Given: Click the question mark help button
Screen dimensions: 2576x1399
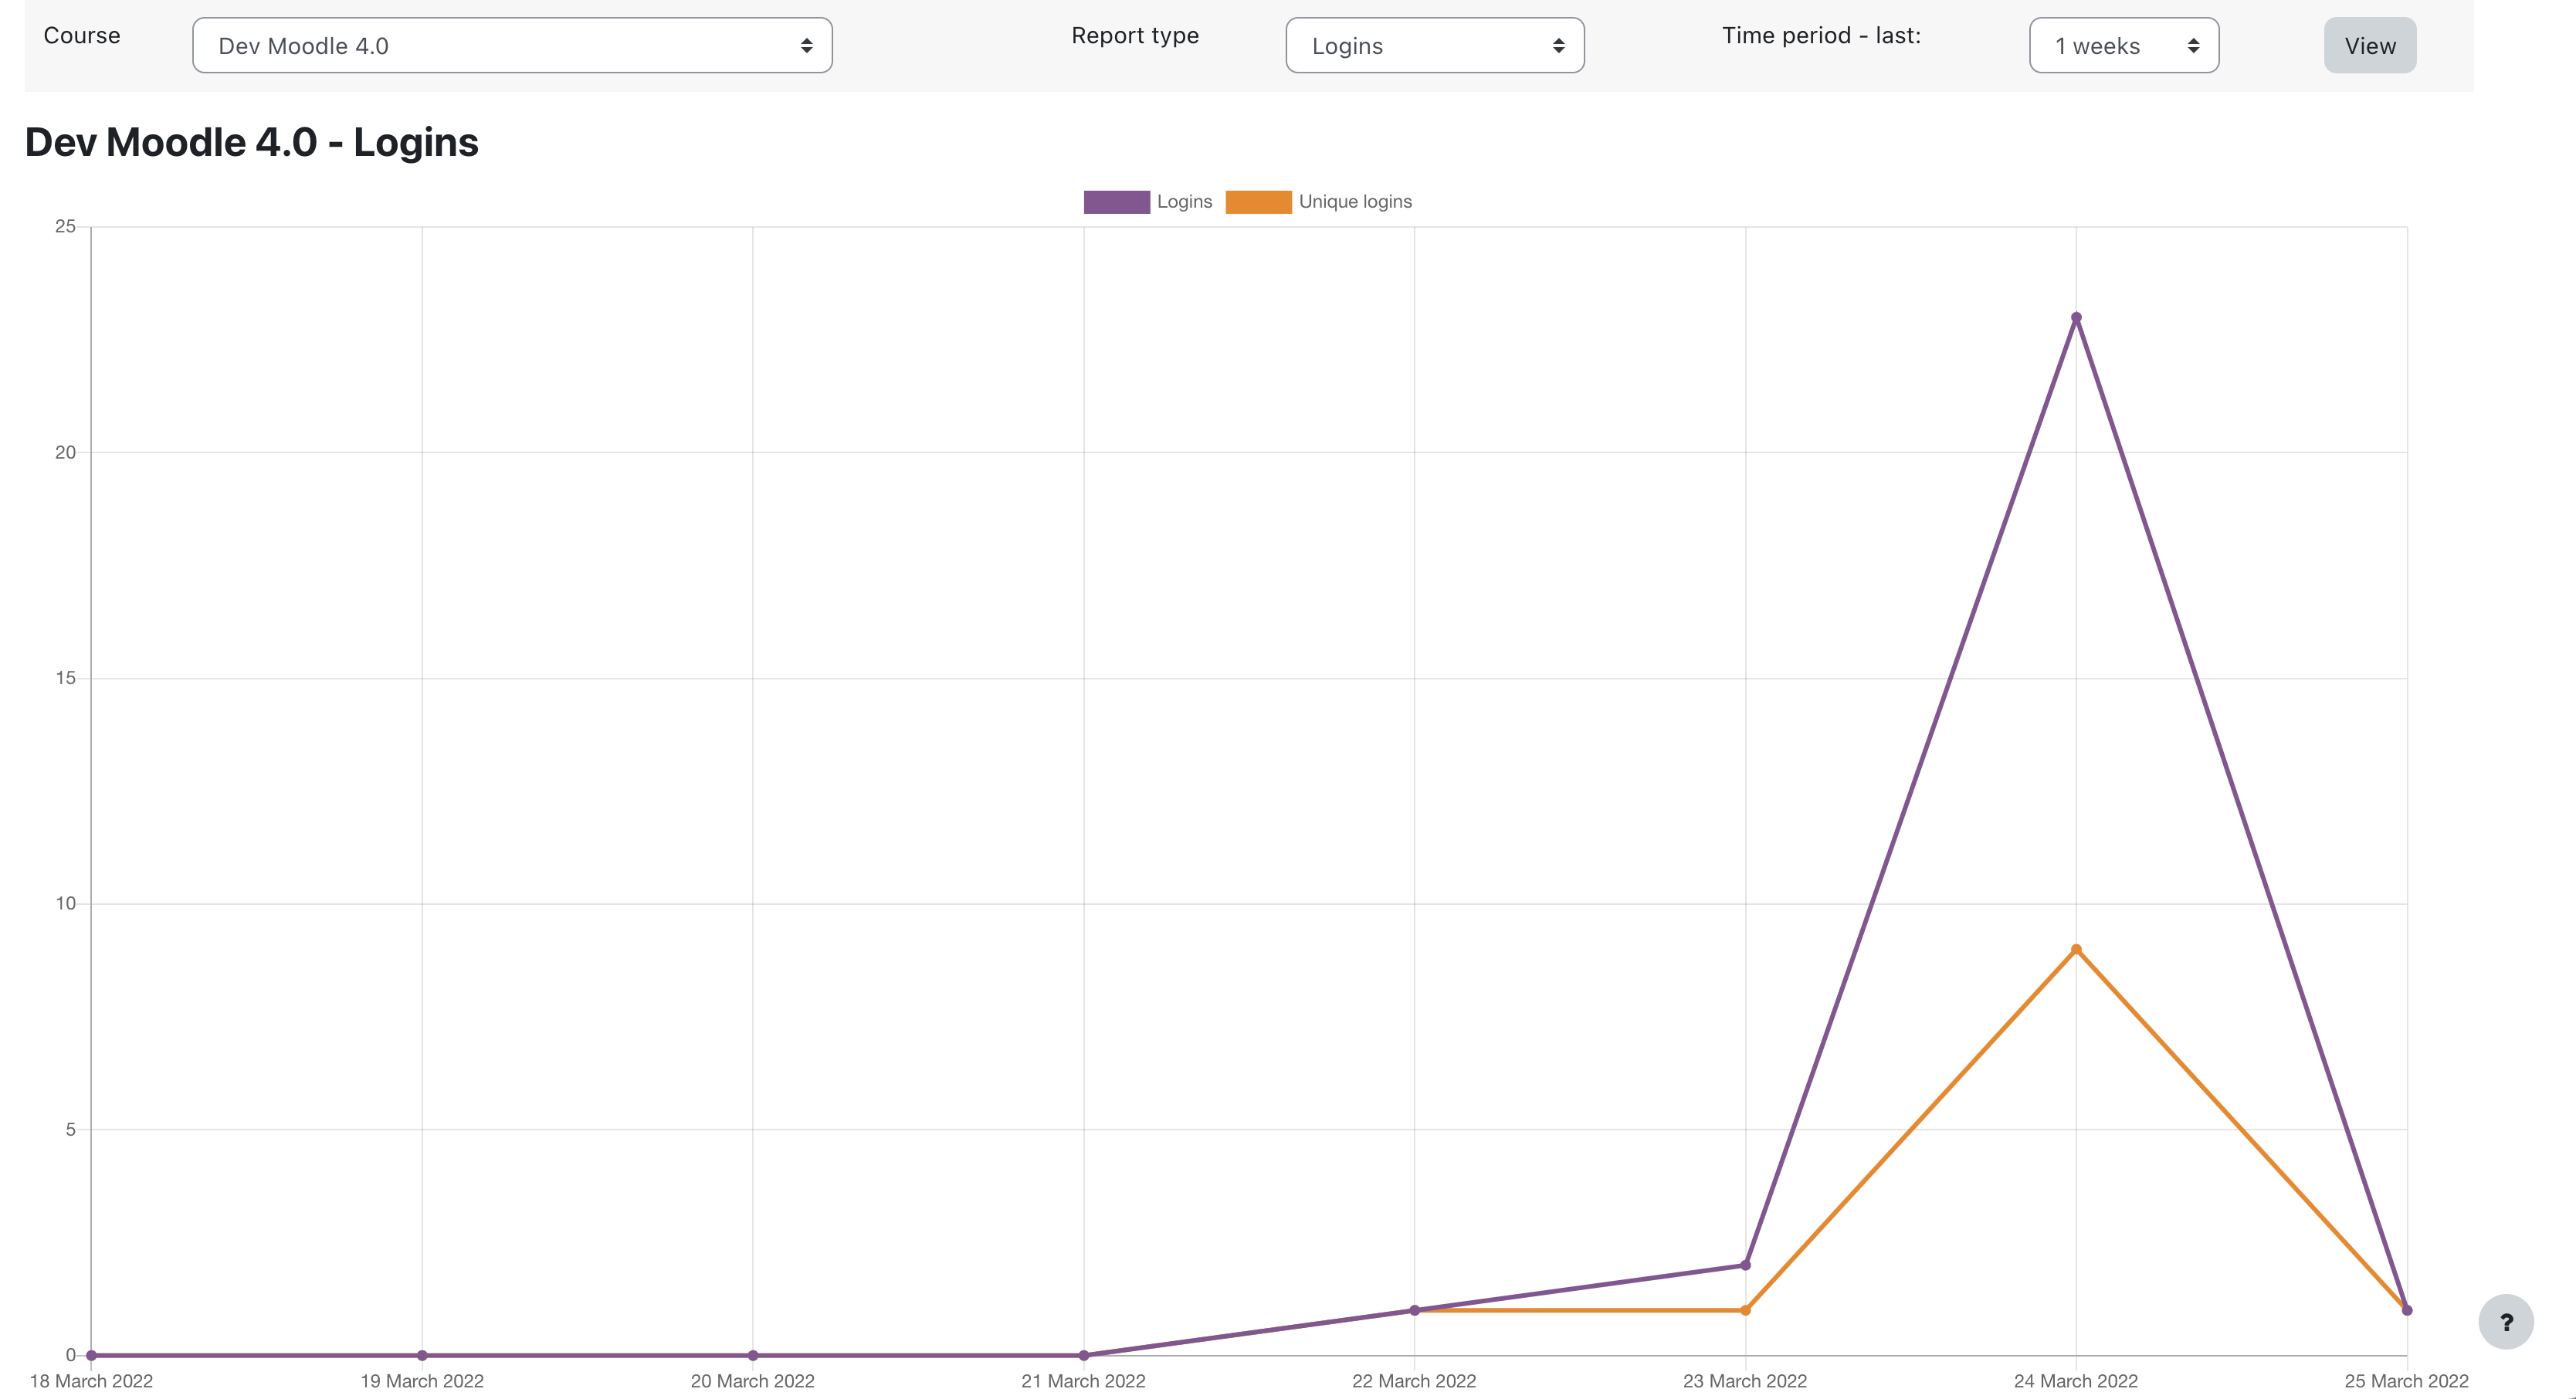Looking at the screenshot, I should point(2506,1322).
